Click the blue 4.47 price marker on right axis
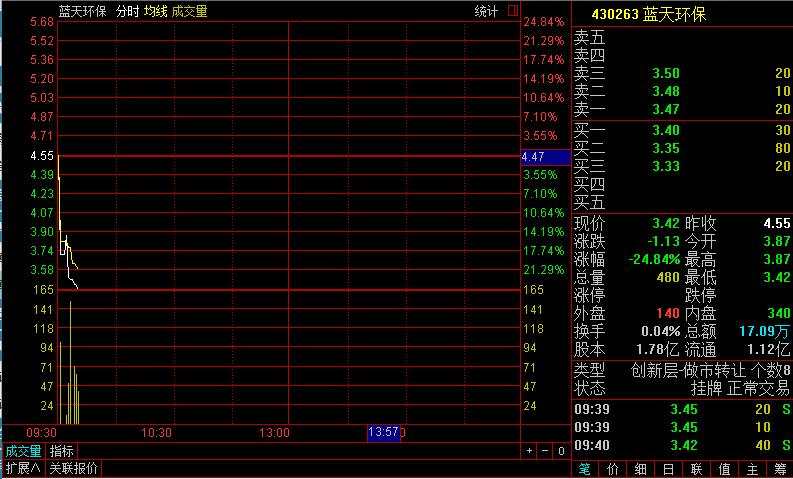 [x=546, y=157]
